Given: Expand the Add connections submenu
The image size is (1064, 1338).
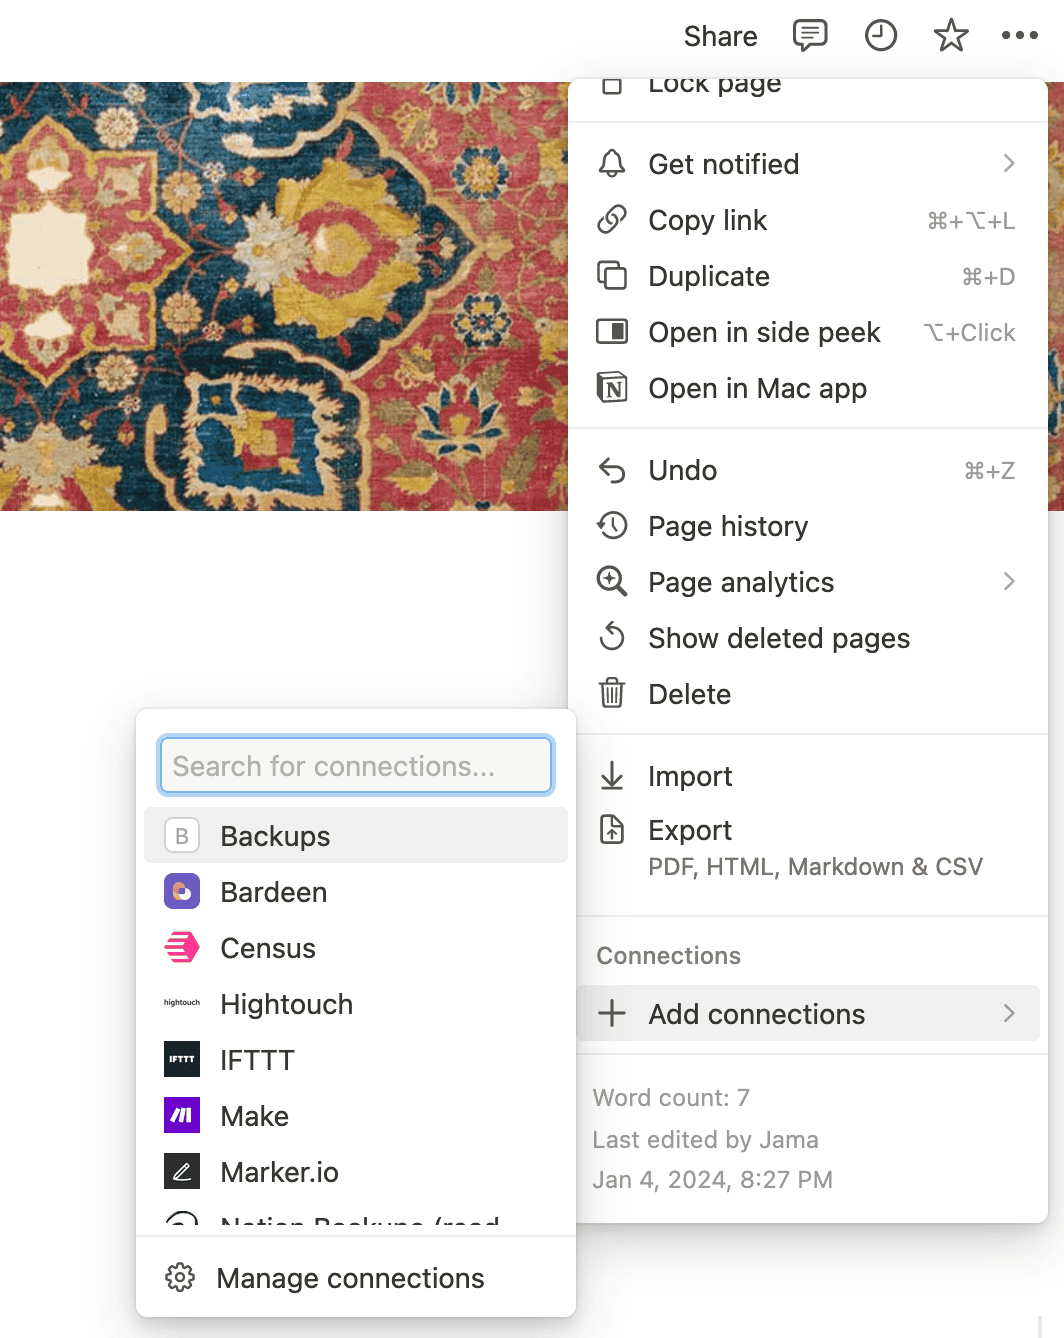Looking at the screenshot, I should click(1008, 1013).
